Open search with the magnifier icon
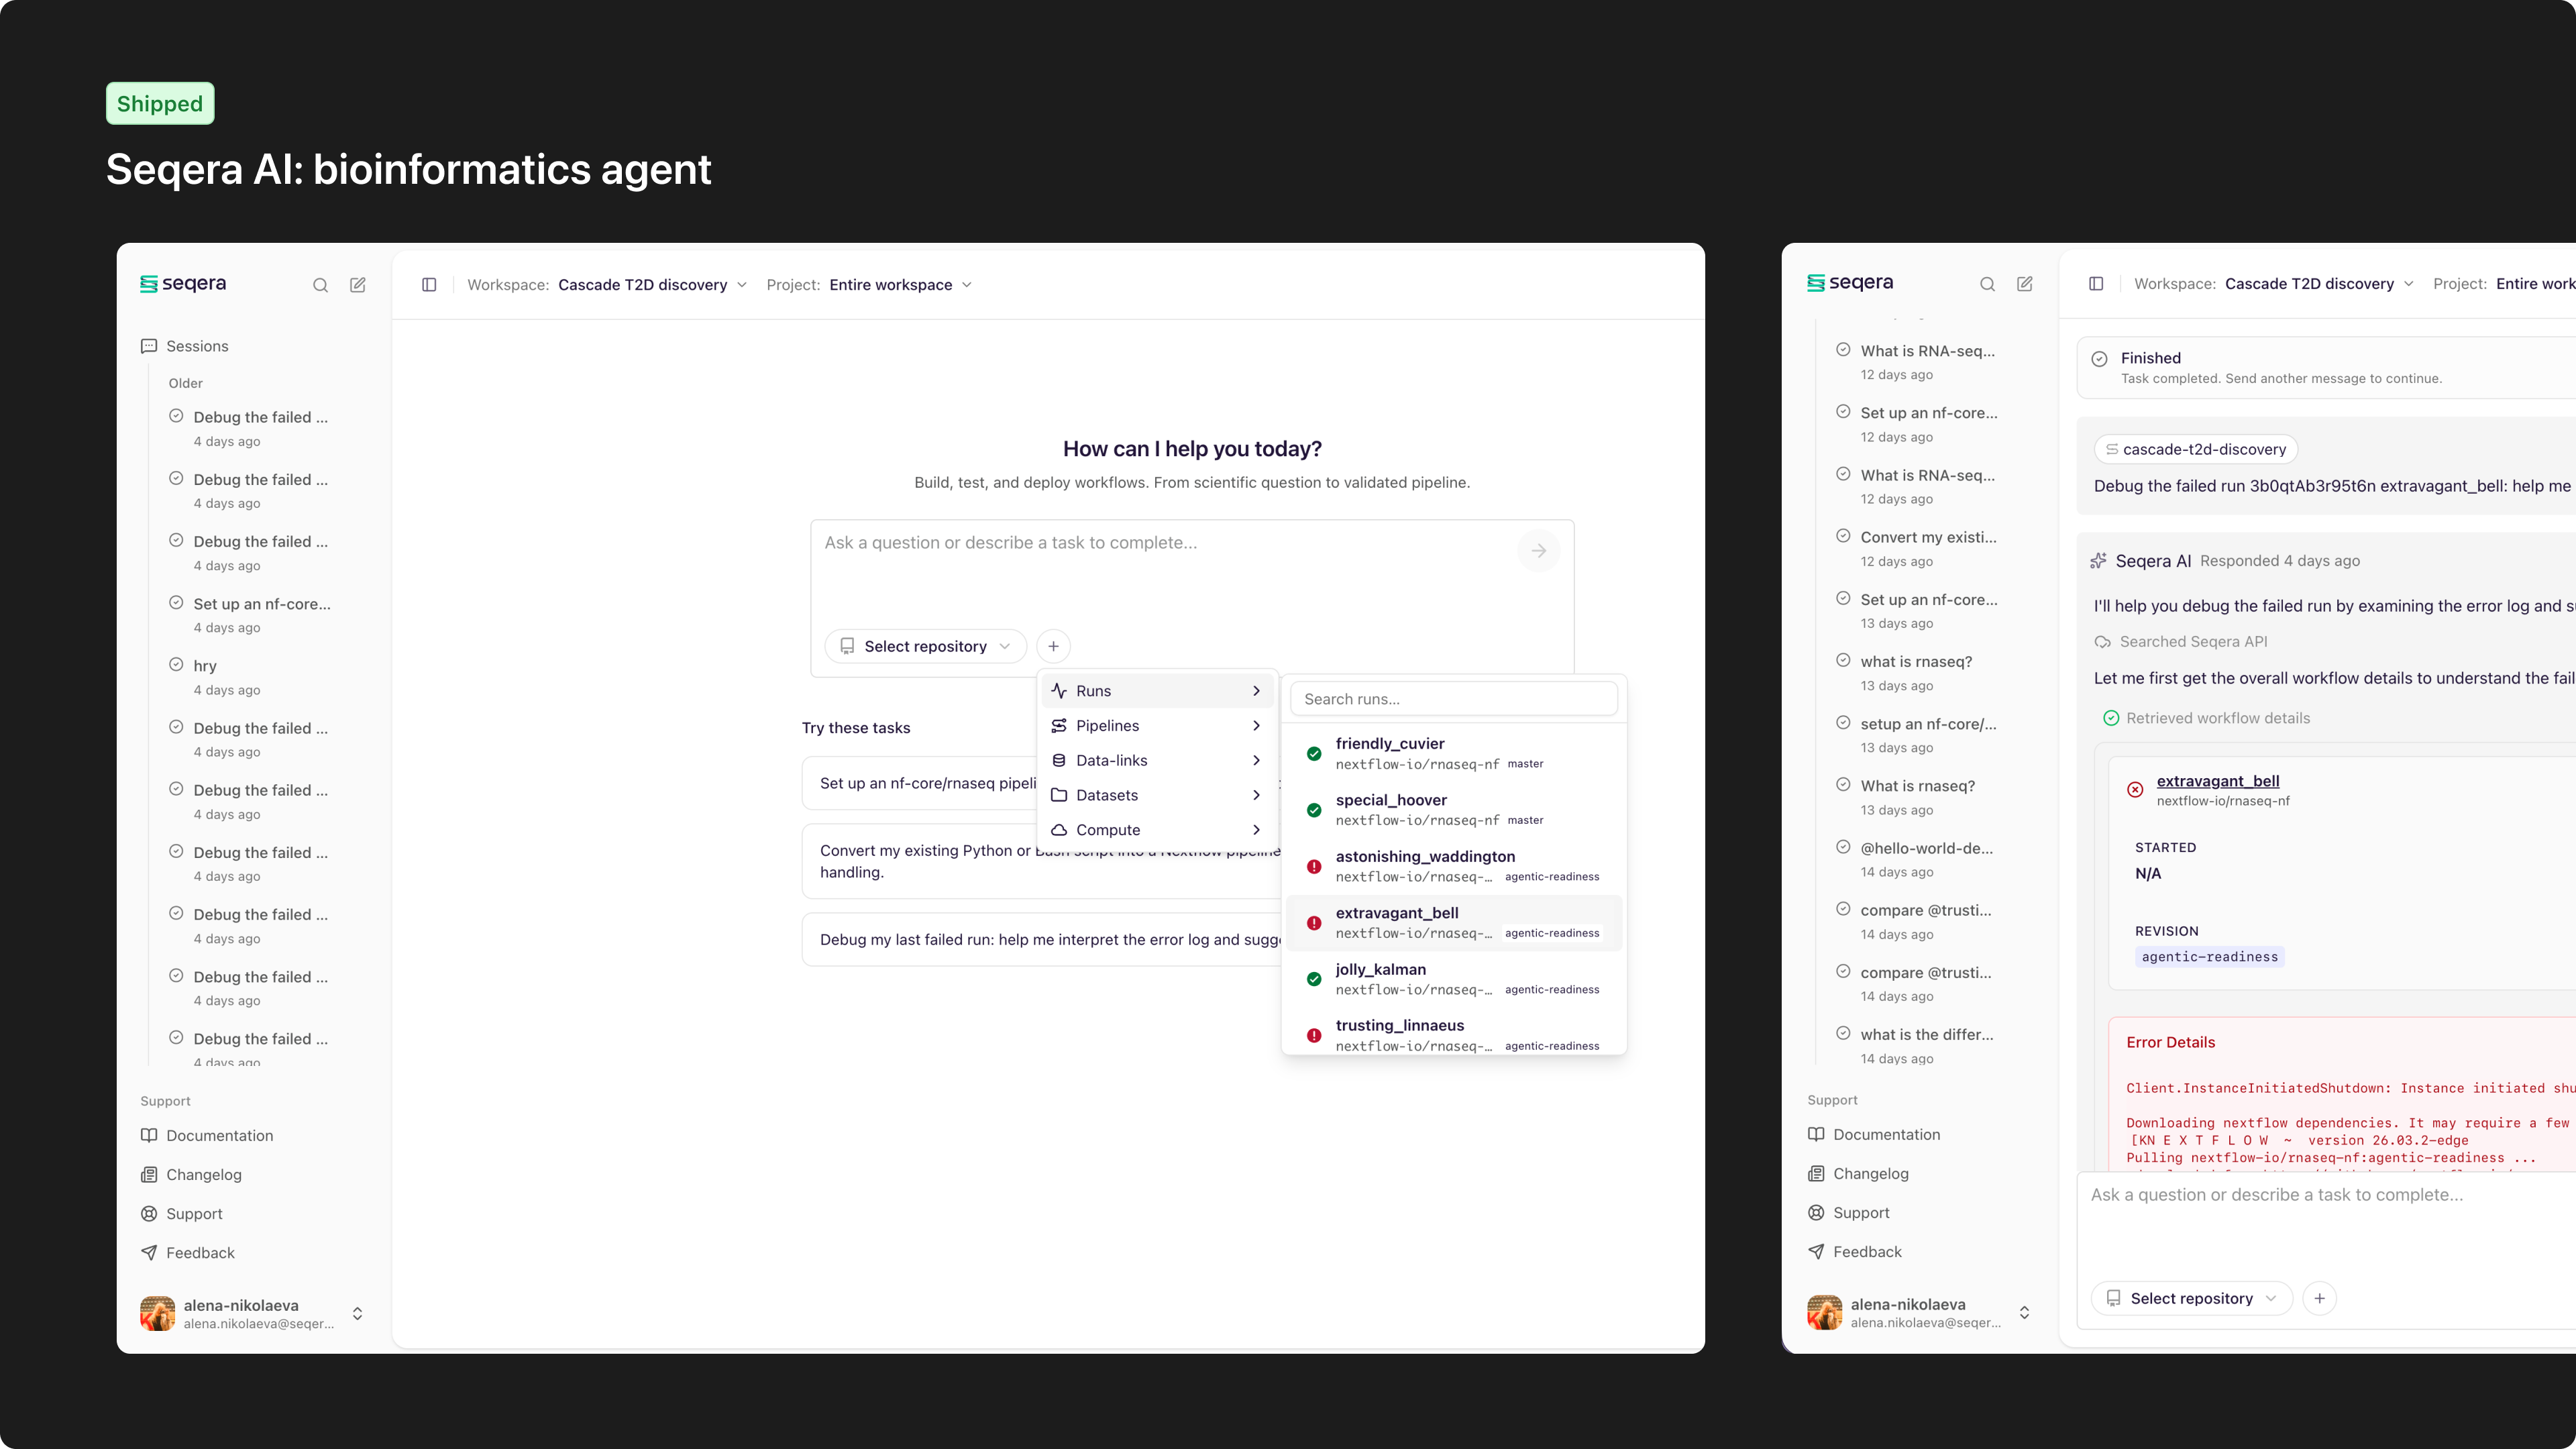This screenshot has height=1449, width=2576. [x=320, y=285]
